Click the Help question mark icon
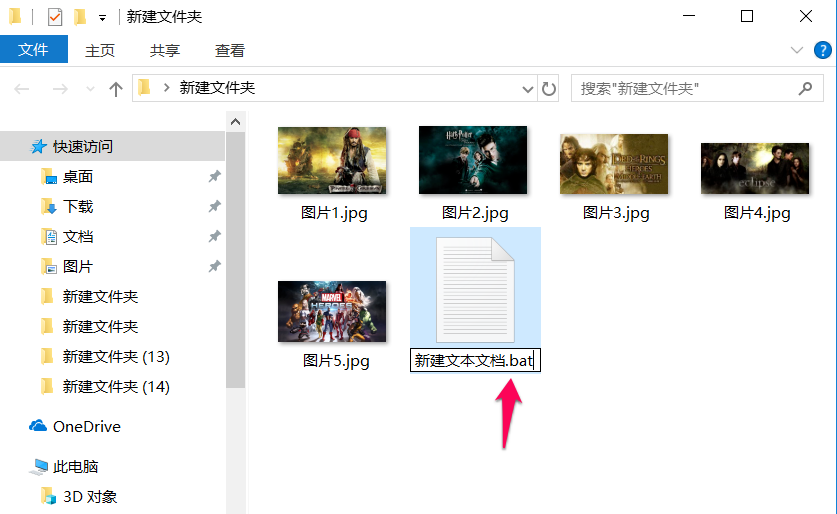Screen dimensions: 837x514 tap(820, 50)
